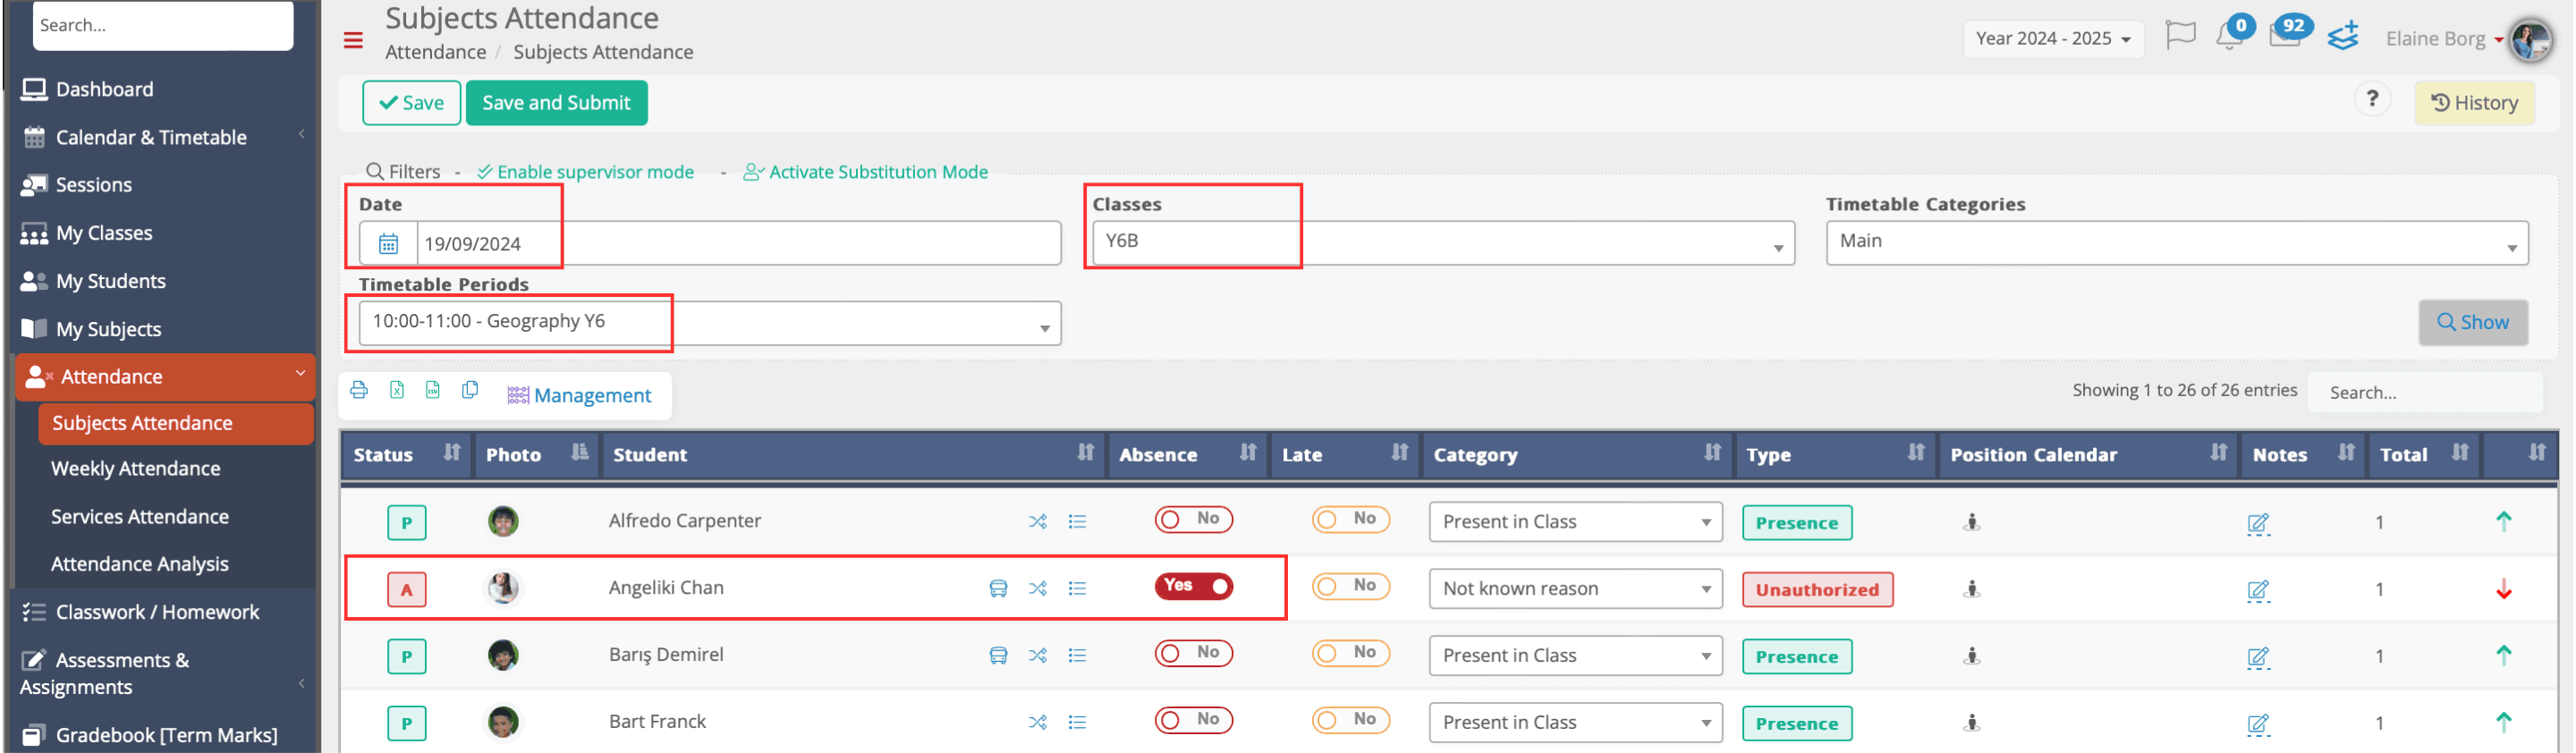Copy the table to clipboard icon

(470, 390)
